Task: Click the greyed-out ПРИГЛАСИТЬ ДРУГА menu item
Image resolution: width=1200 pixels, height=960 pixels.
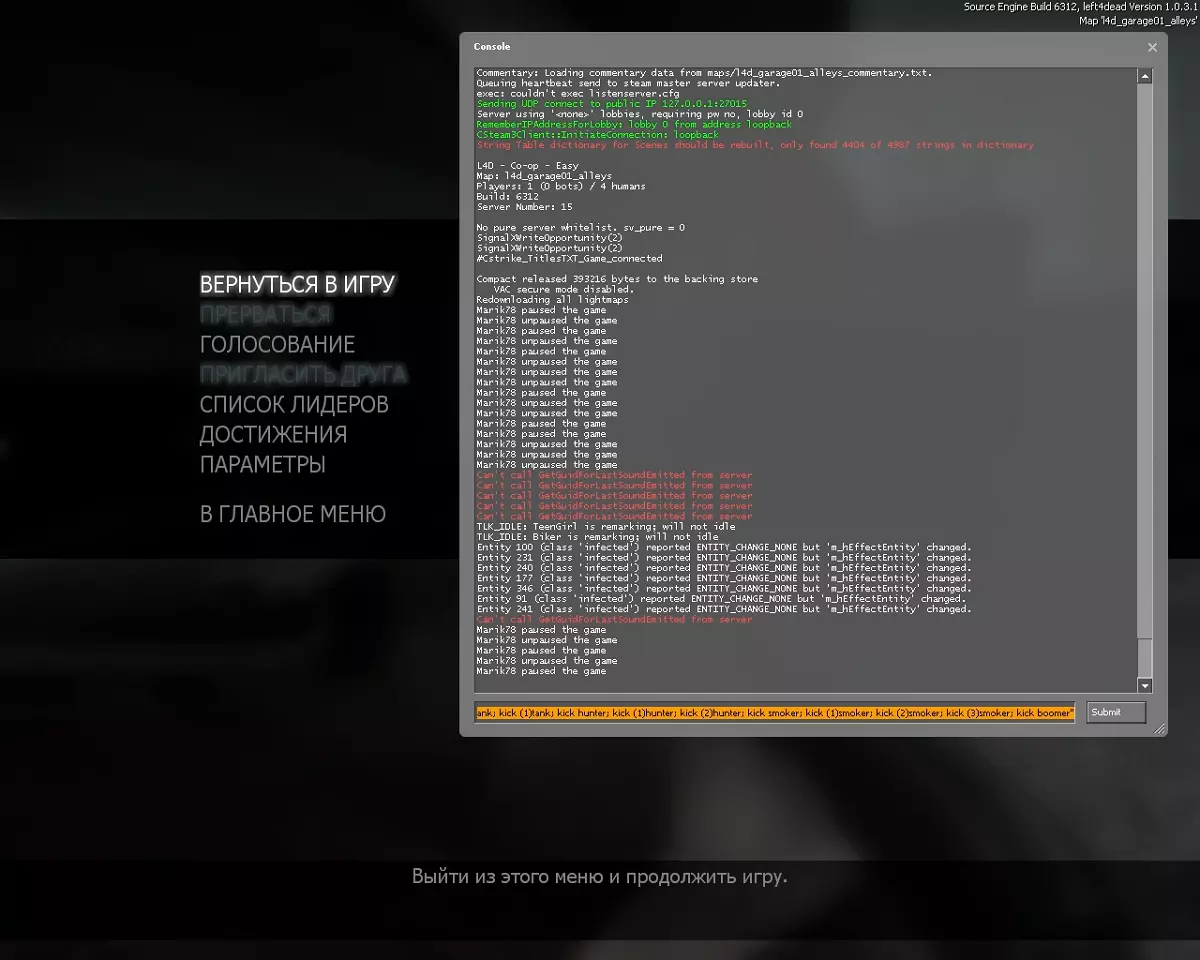Action: pyautogui.click(x=303, y=374)
